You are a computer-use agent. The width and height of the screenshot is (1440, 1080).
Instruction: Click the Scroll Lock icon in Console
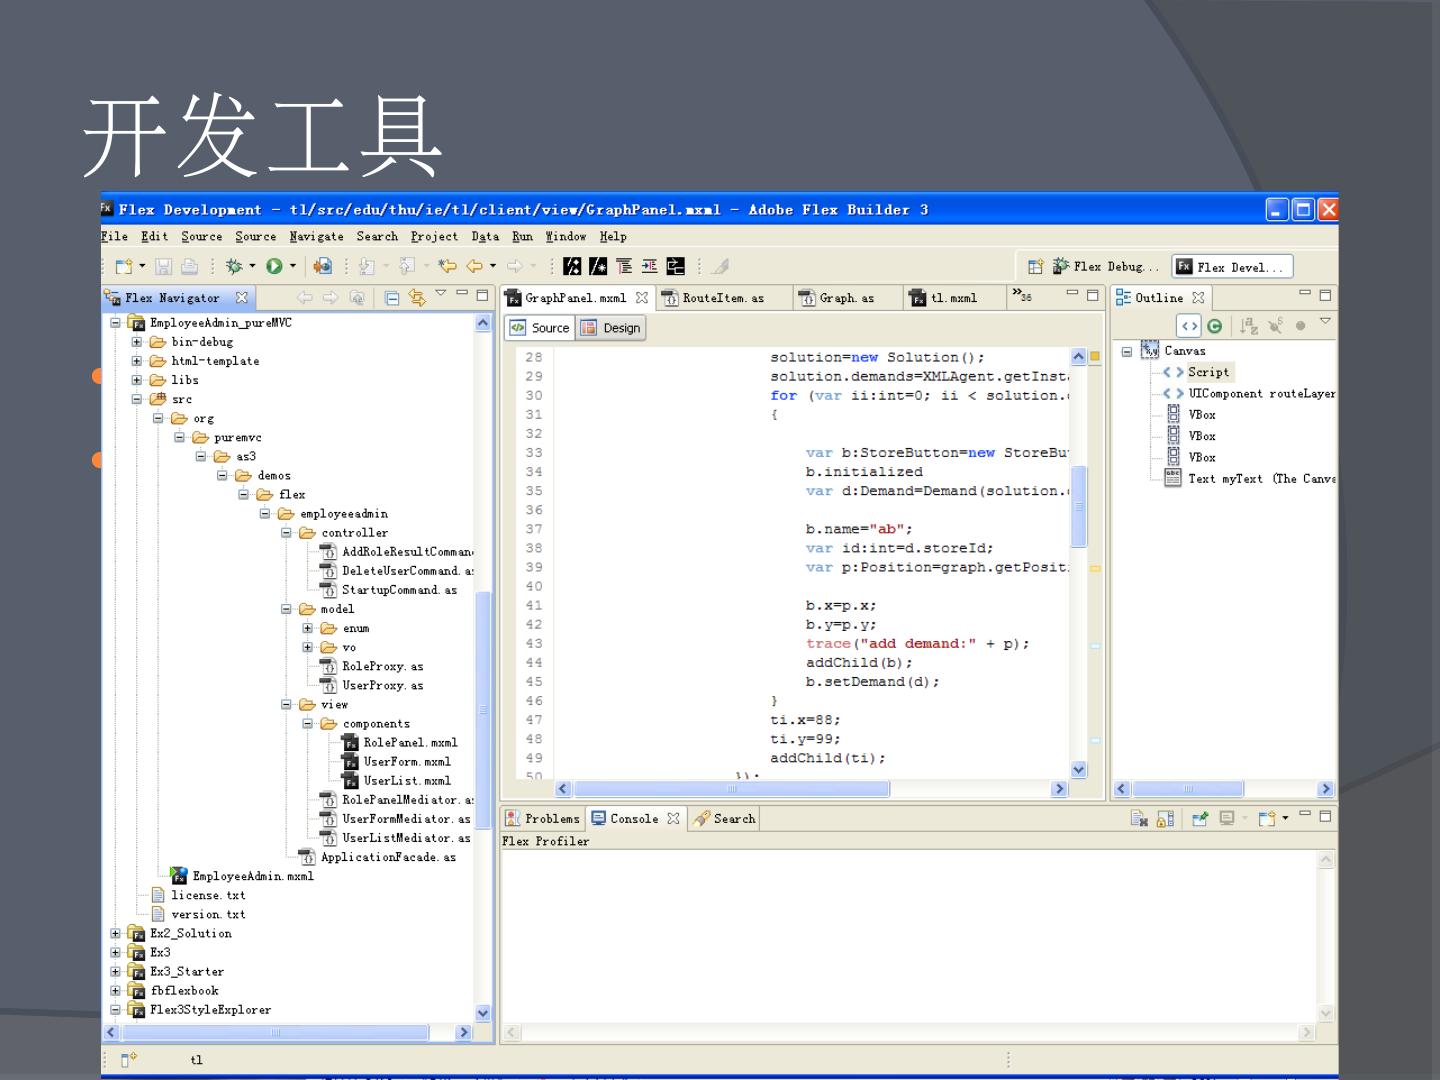tap(1165, 819)
